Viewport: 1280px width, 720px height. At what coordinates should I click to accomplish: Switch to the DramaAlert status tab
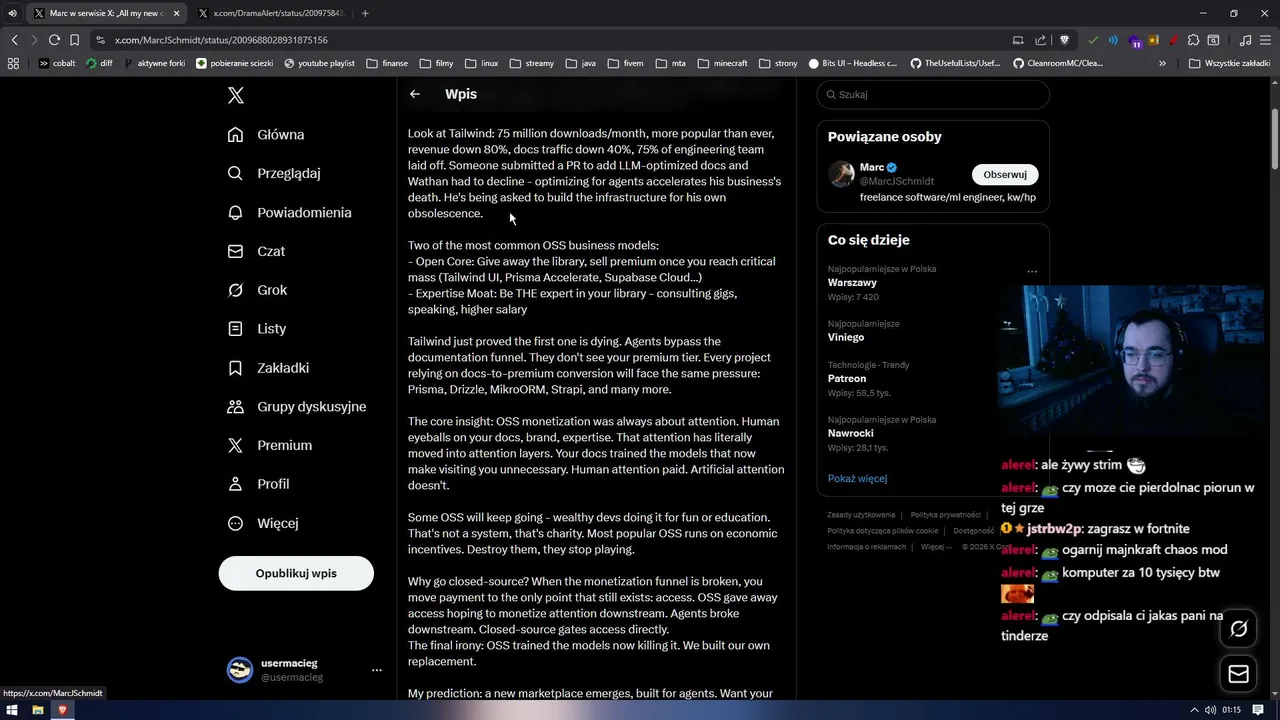pyautogui.click(x=271, y=13)
